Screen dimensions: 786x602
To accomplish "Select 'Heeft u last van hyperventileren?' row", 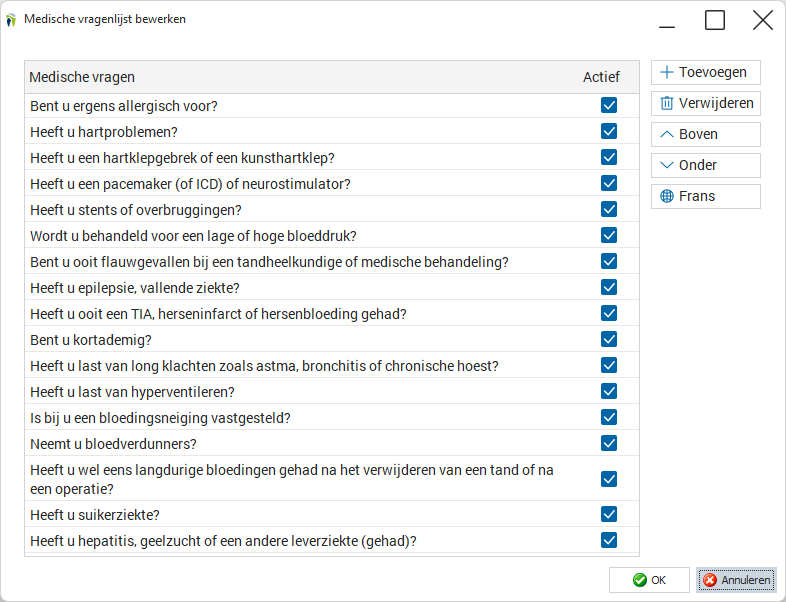I will [332, 391].
